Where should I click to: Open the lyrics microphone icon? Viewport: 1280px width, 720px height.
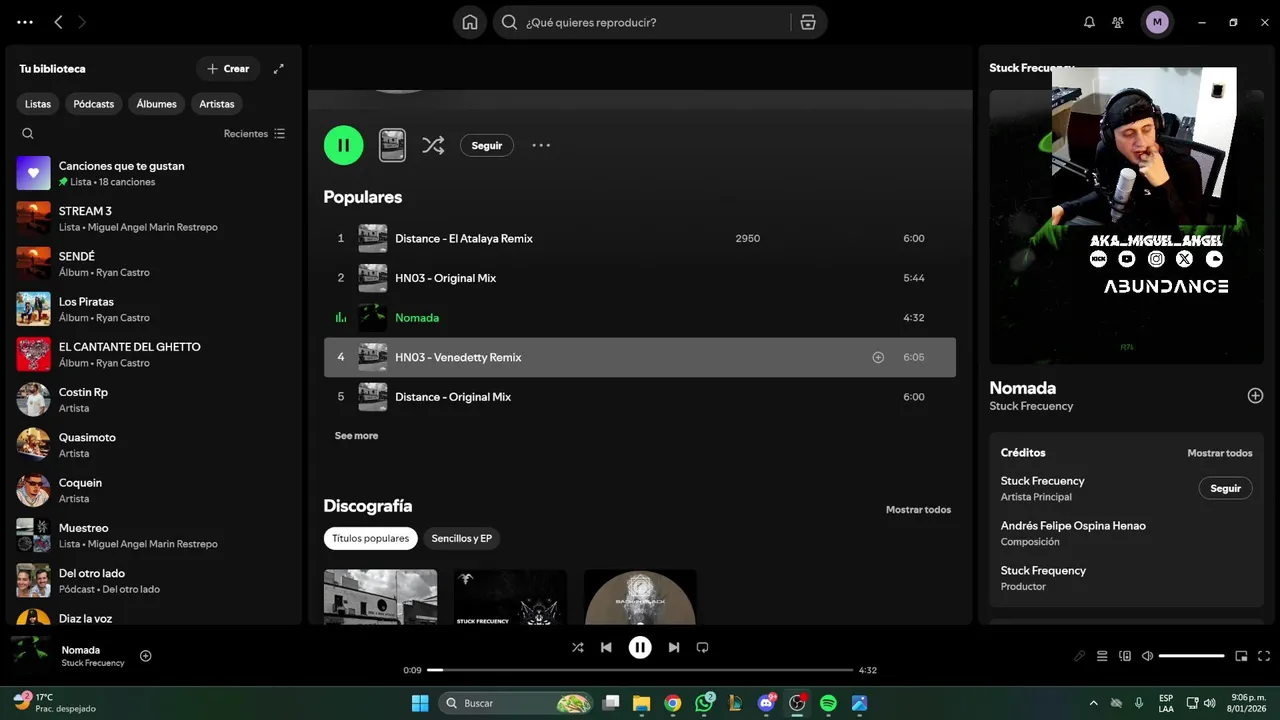click(1079, 656)
